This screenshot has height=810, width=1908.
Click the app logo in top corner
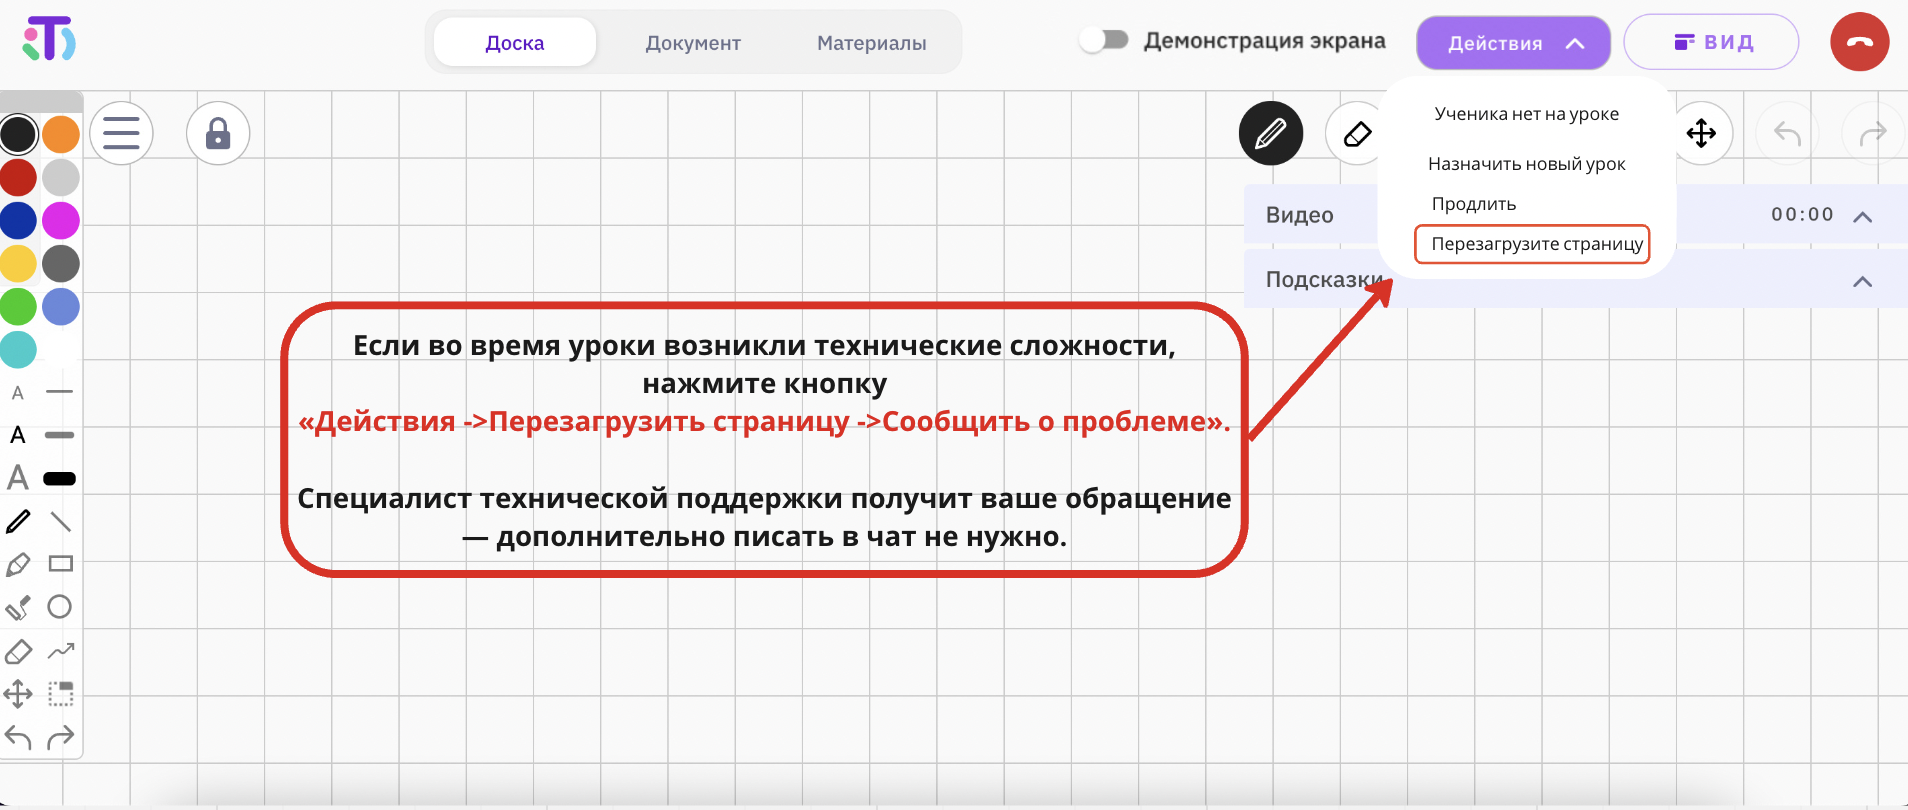pos(49,39)
